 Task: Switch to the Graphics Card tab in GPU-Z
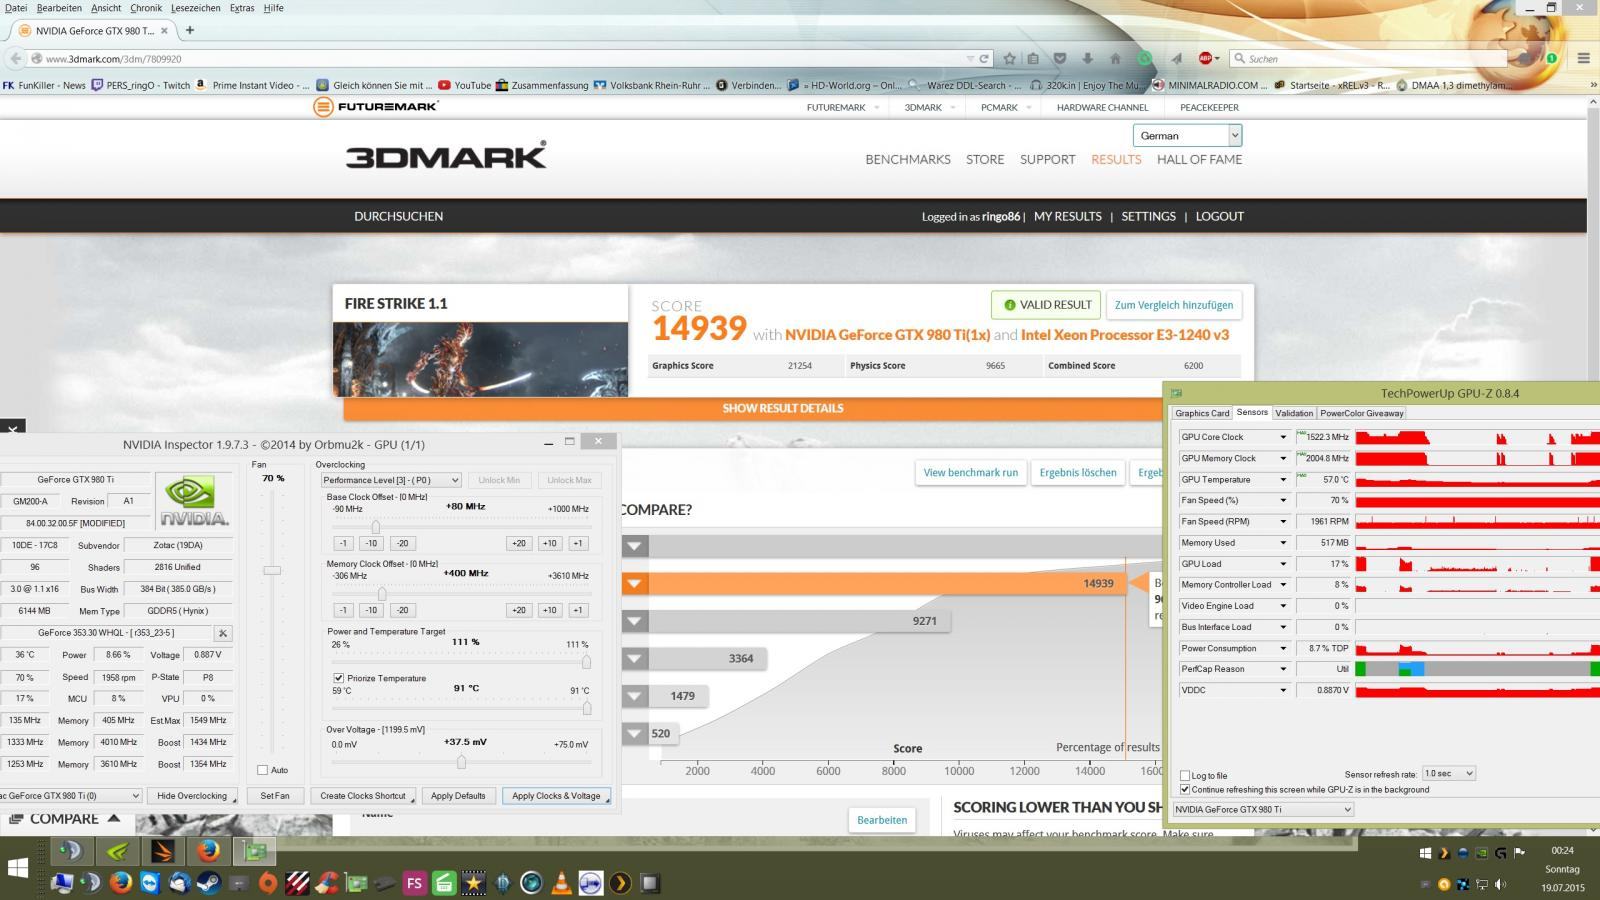point(1202,413)
